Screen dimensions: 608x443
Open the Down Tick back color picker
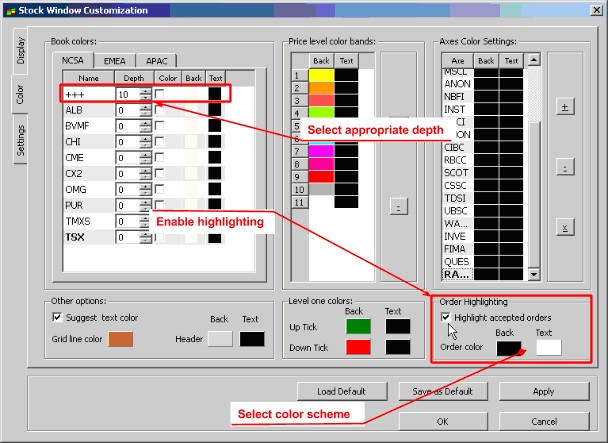click(358, 347)
